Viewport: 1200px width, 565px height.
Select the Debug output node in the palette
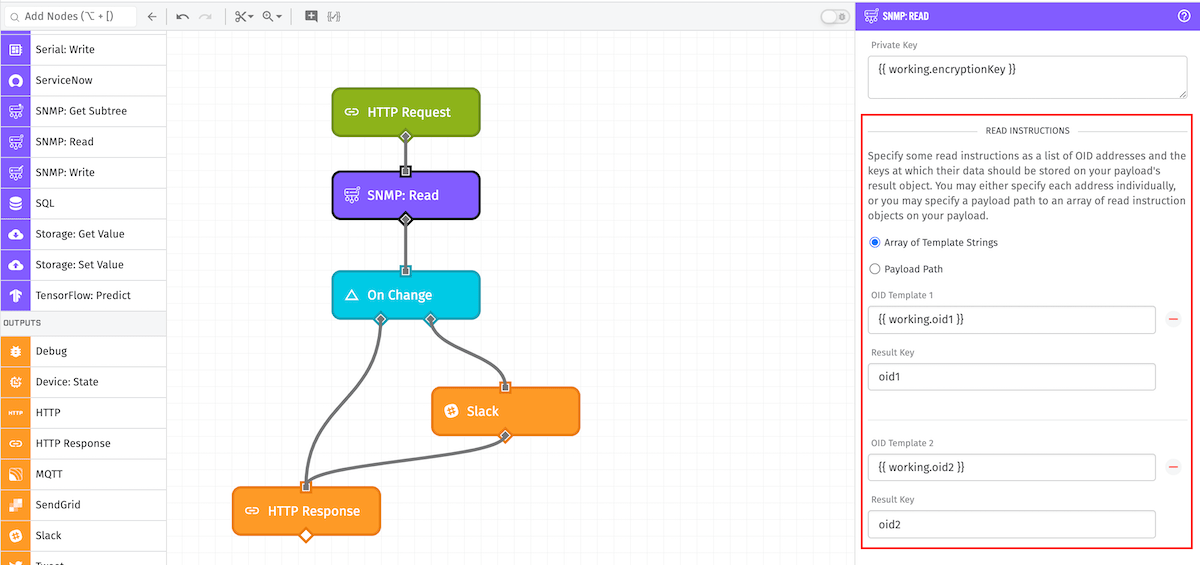(x=83, y=351)
